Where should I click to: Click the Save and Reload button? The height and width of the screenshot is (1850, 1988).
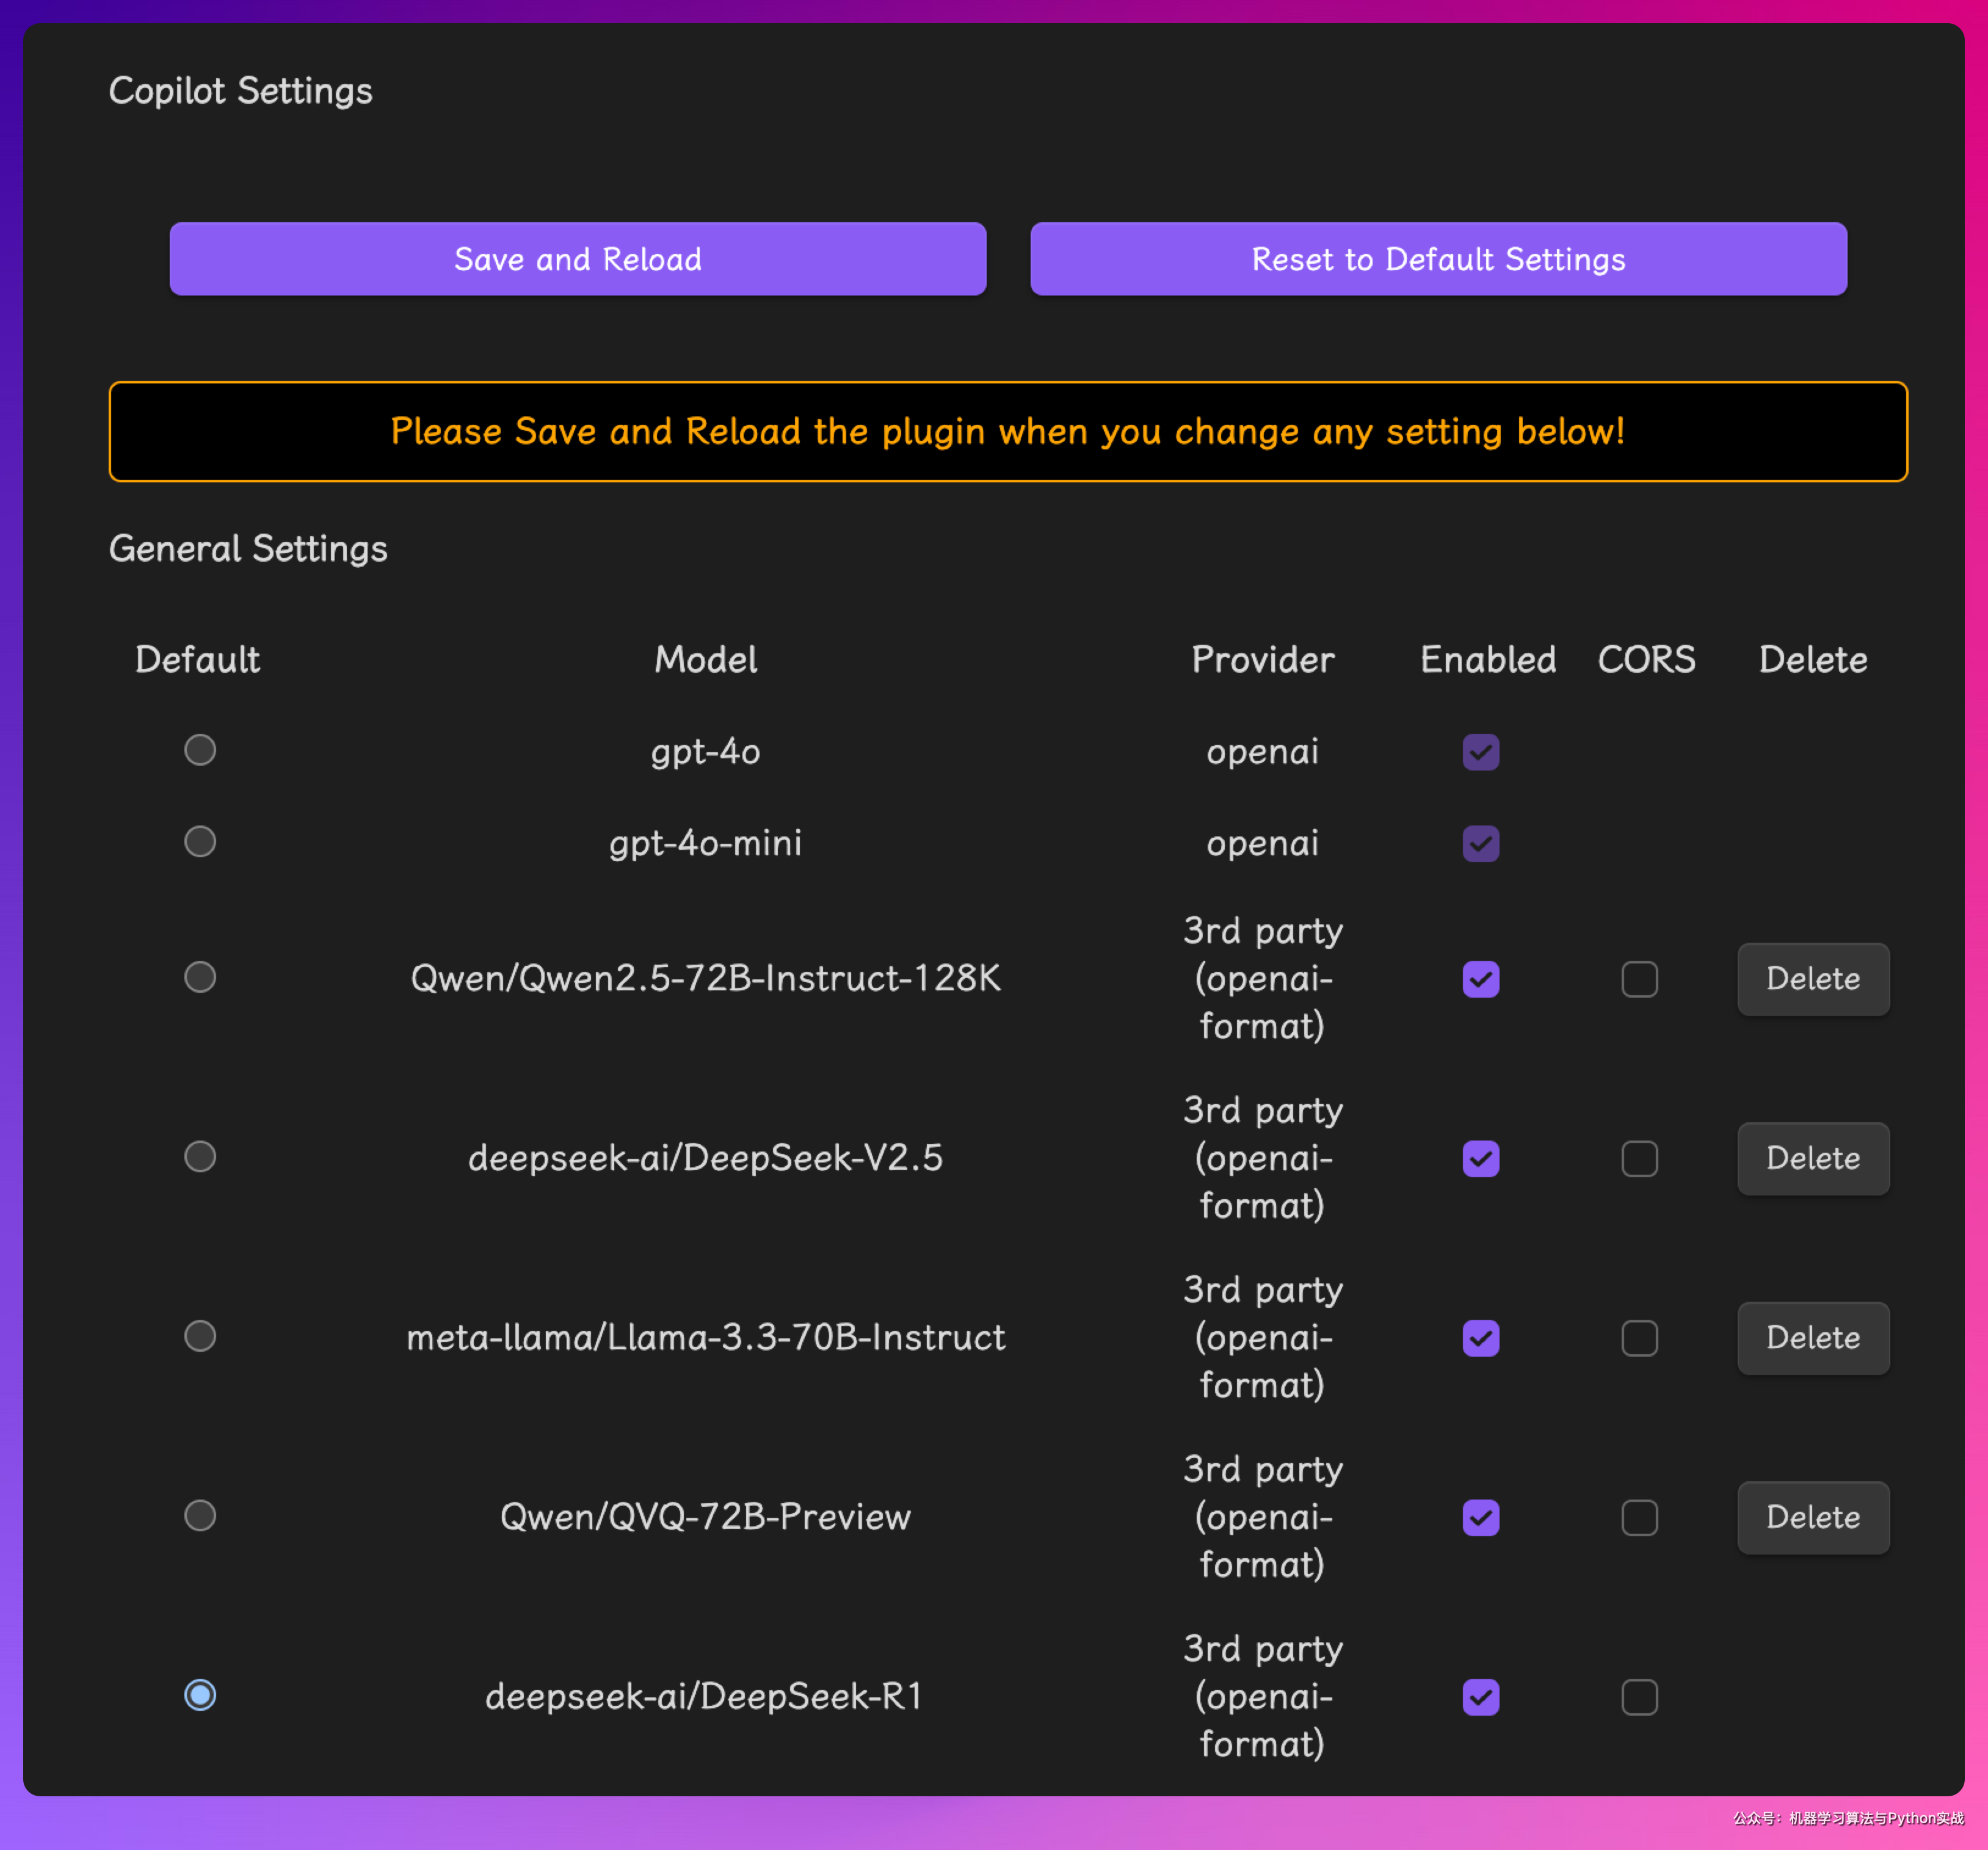pos(577,259)
